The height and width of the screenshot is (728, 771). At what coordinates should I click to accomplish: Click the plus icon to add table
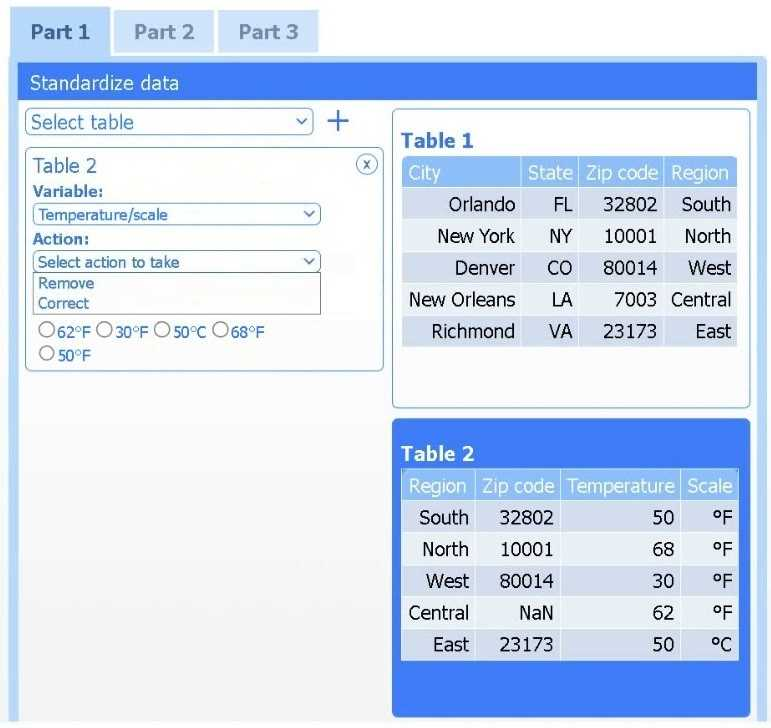(338, 122)
